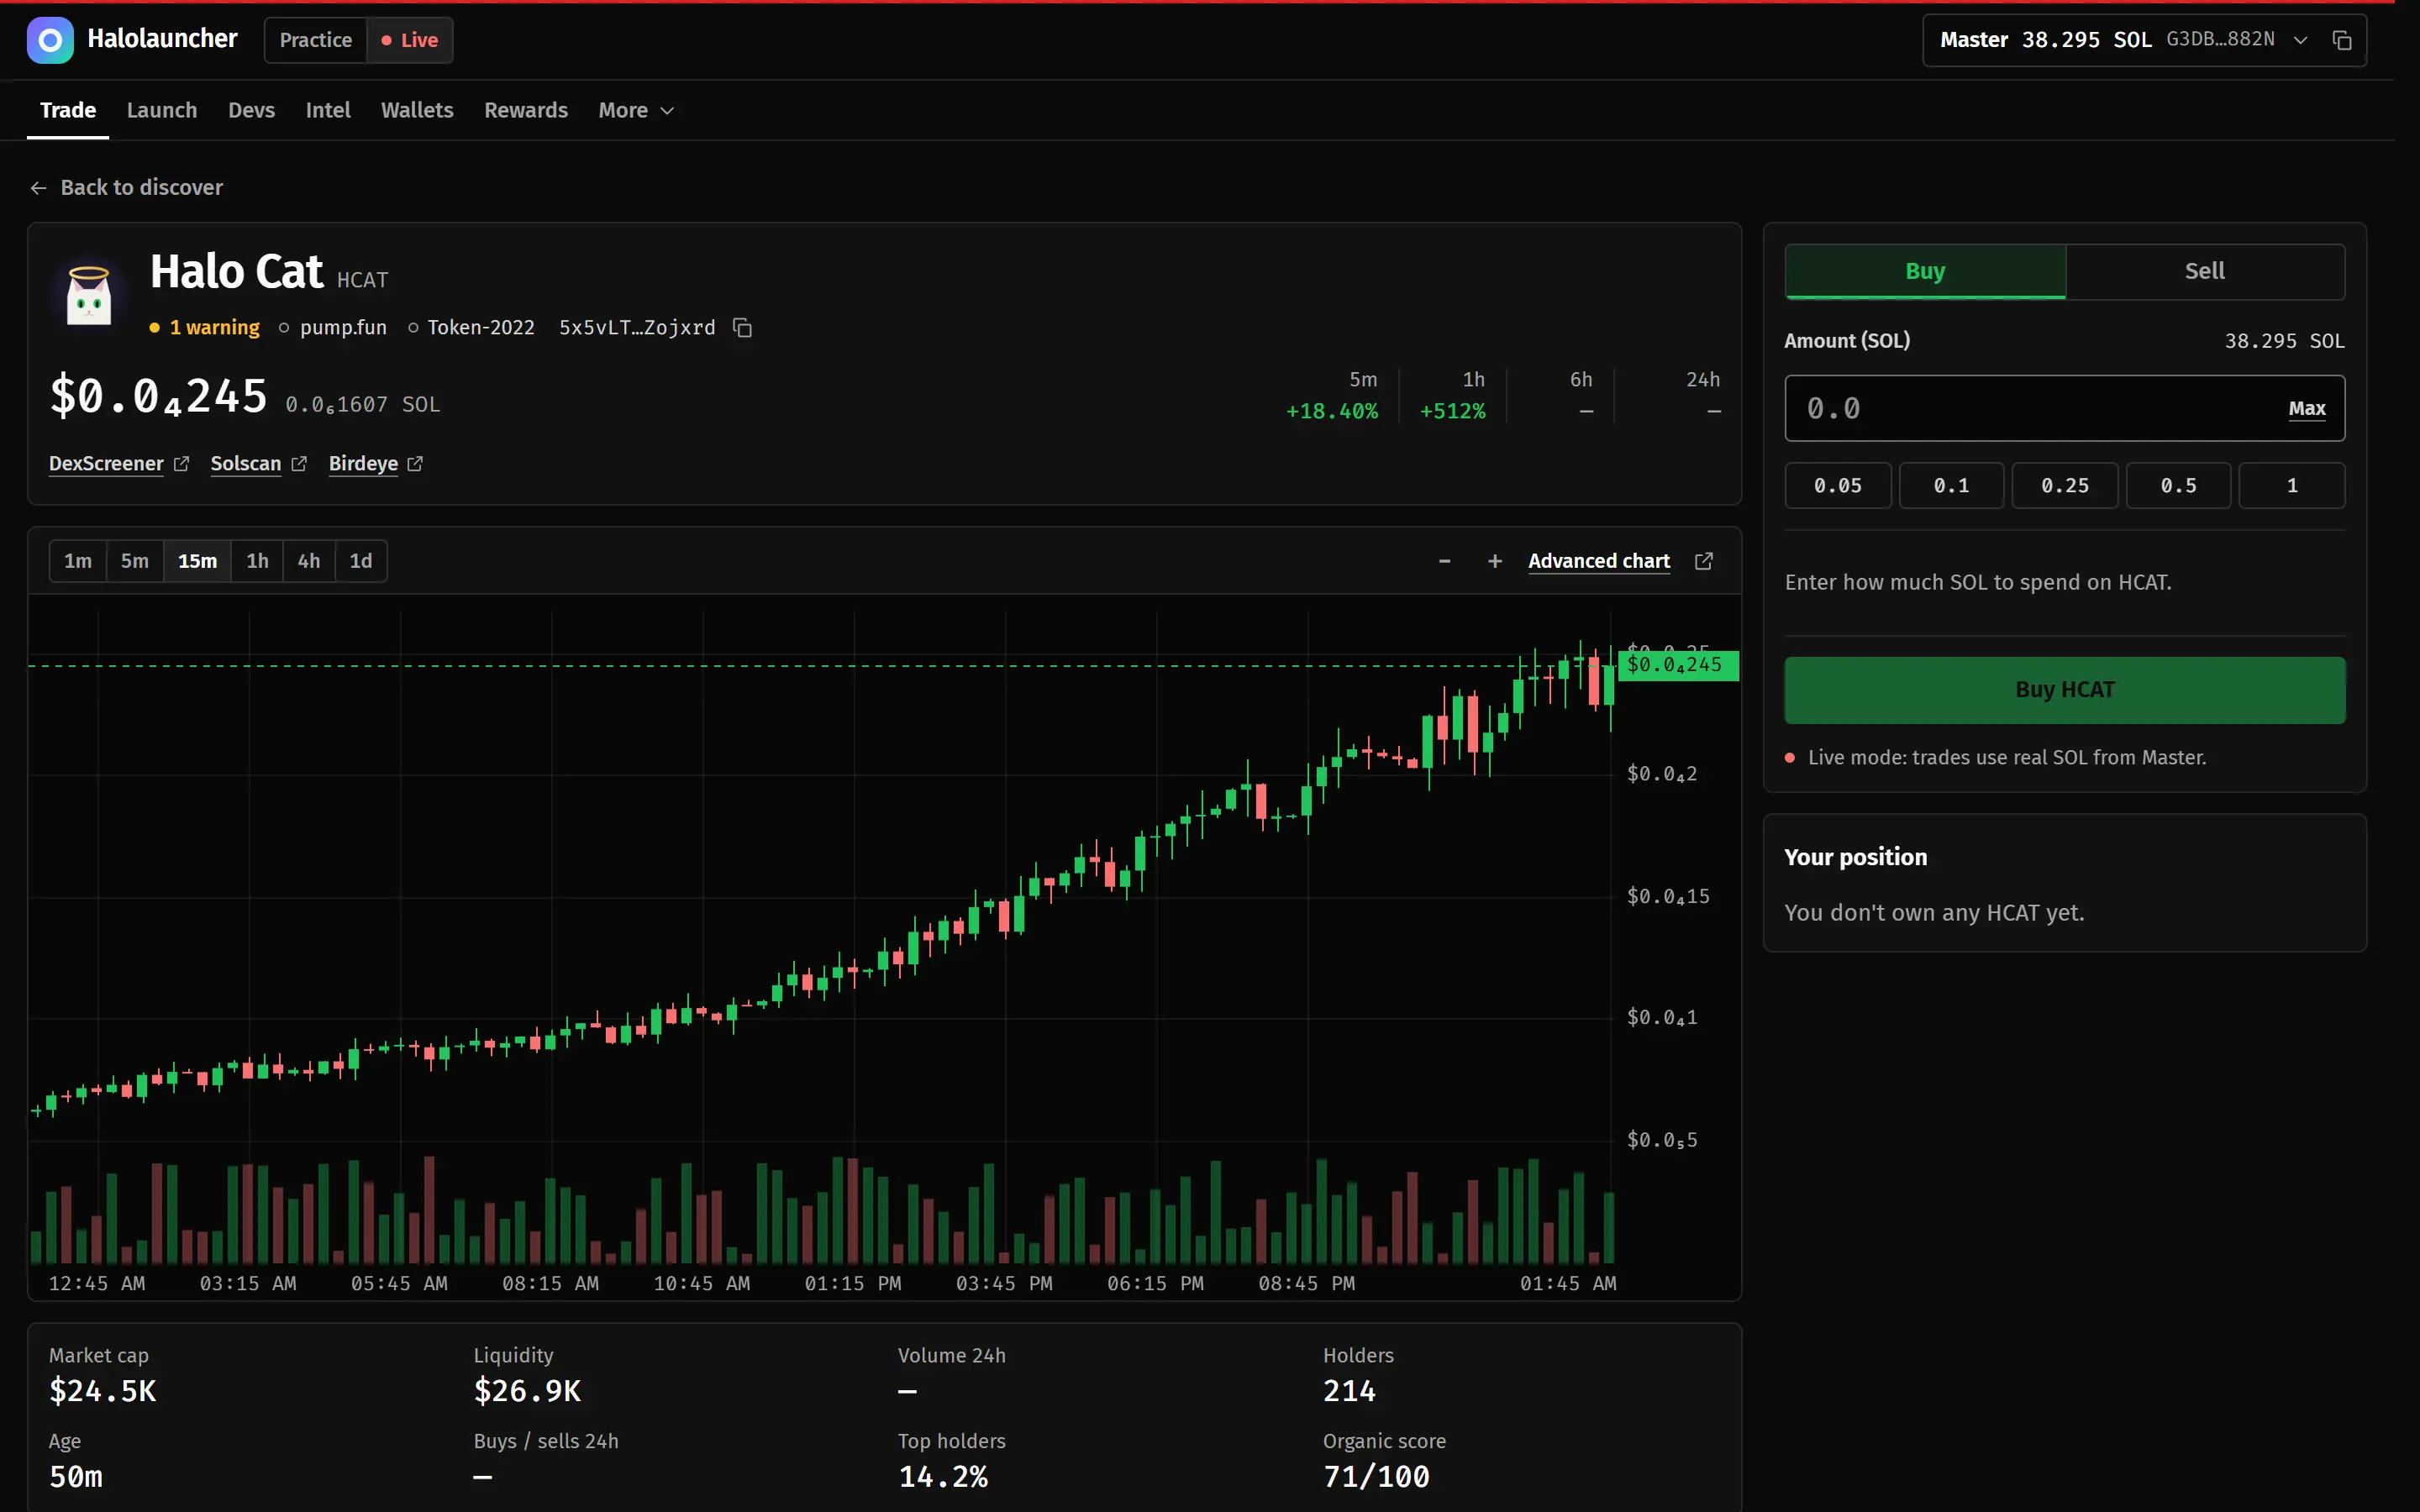Switch to Live mode
Screen dimensions: 2420x1512
(x=410, y=40)
